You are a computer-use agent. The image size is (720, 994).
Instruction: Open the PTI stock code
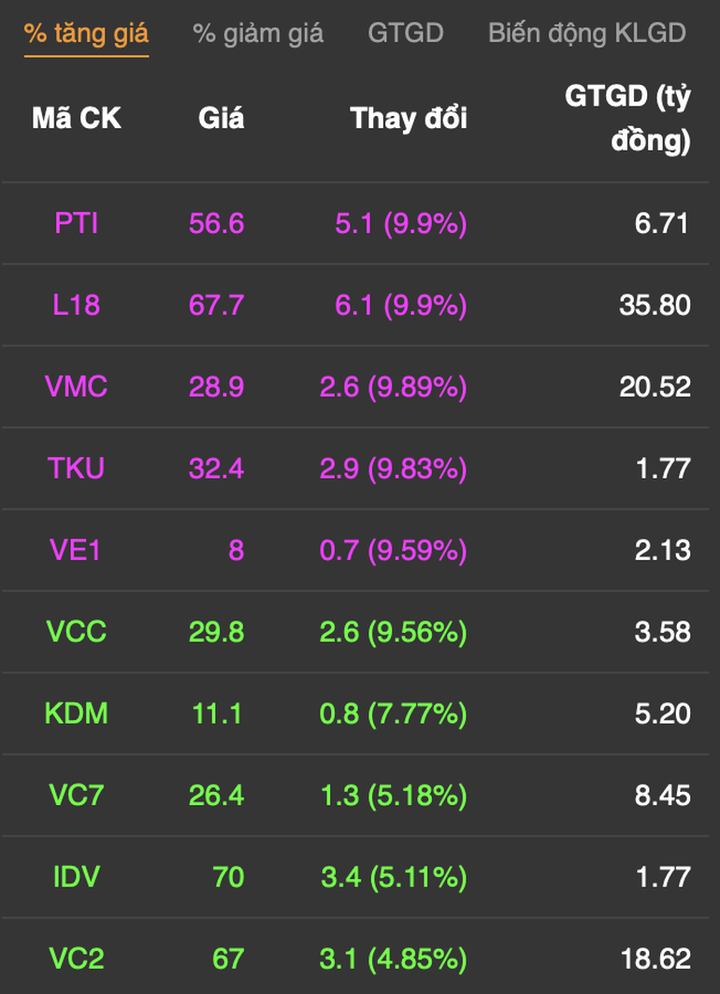[x=76, y=223]
